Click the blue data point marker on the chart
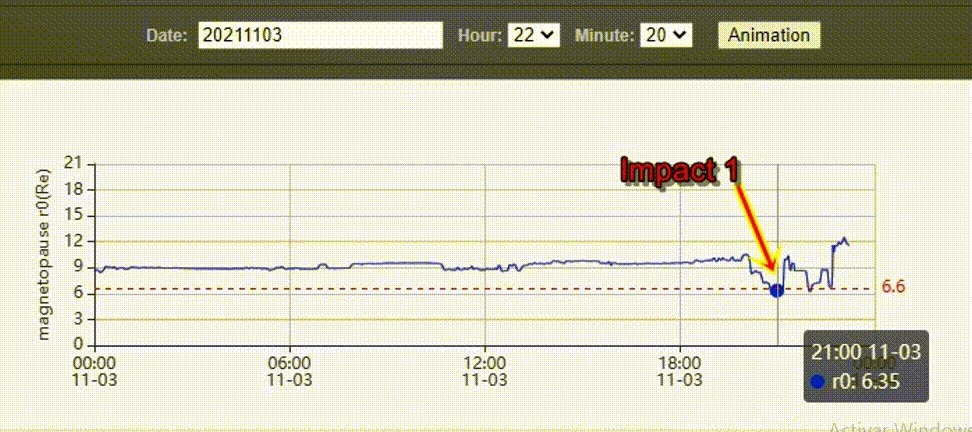972x432 pixels. click(x=777, y=290)
